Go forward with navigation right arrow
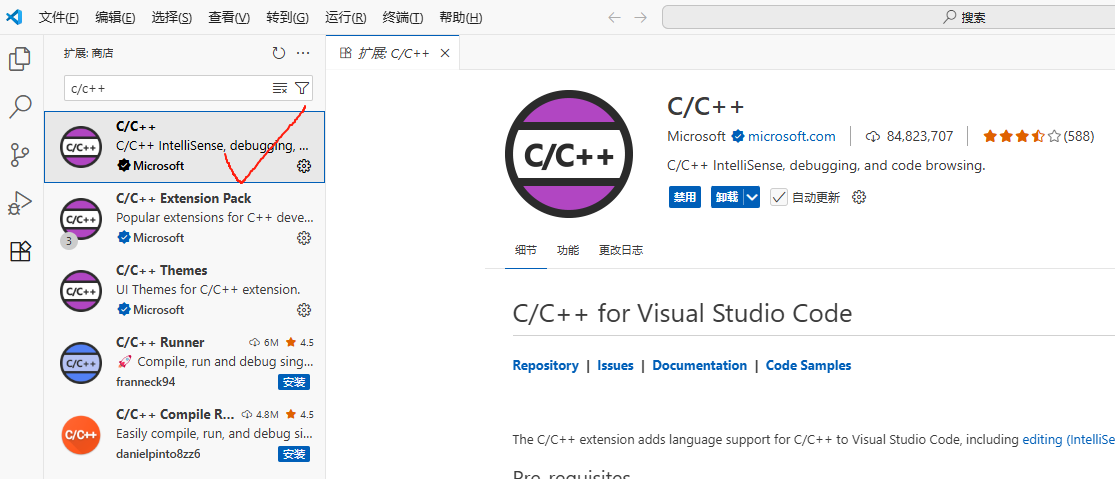This screenshot has width=1115, height=479. 641,18
